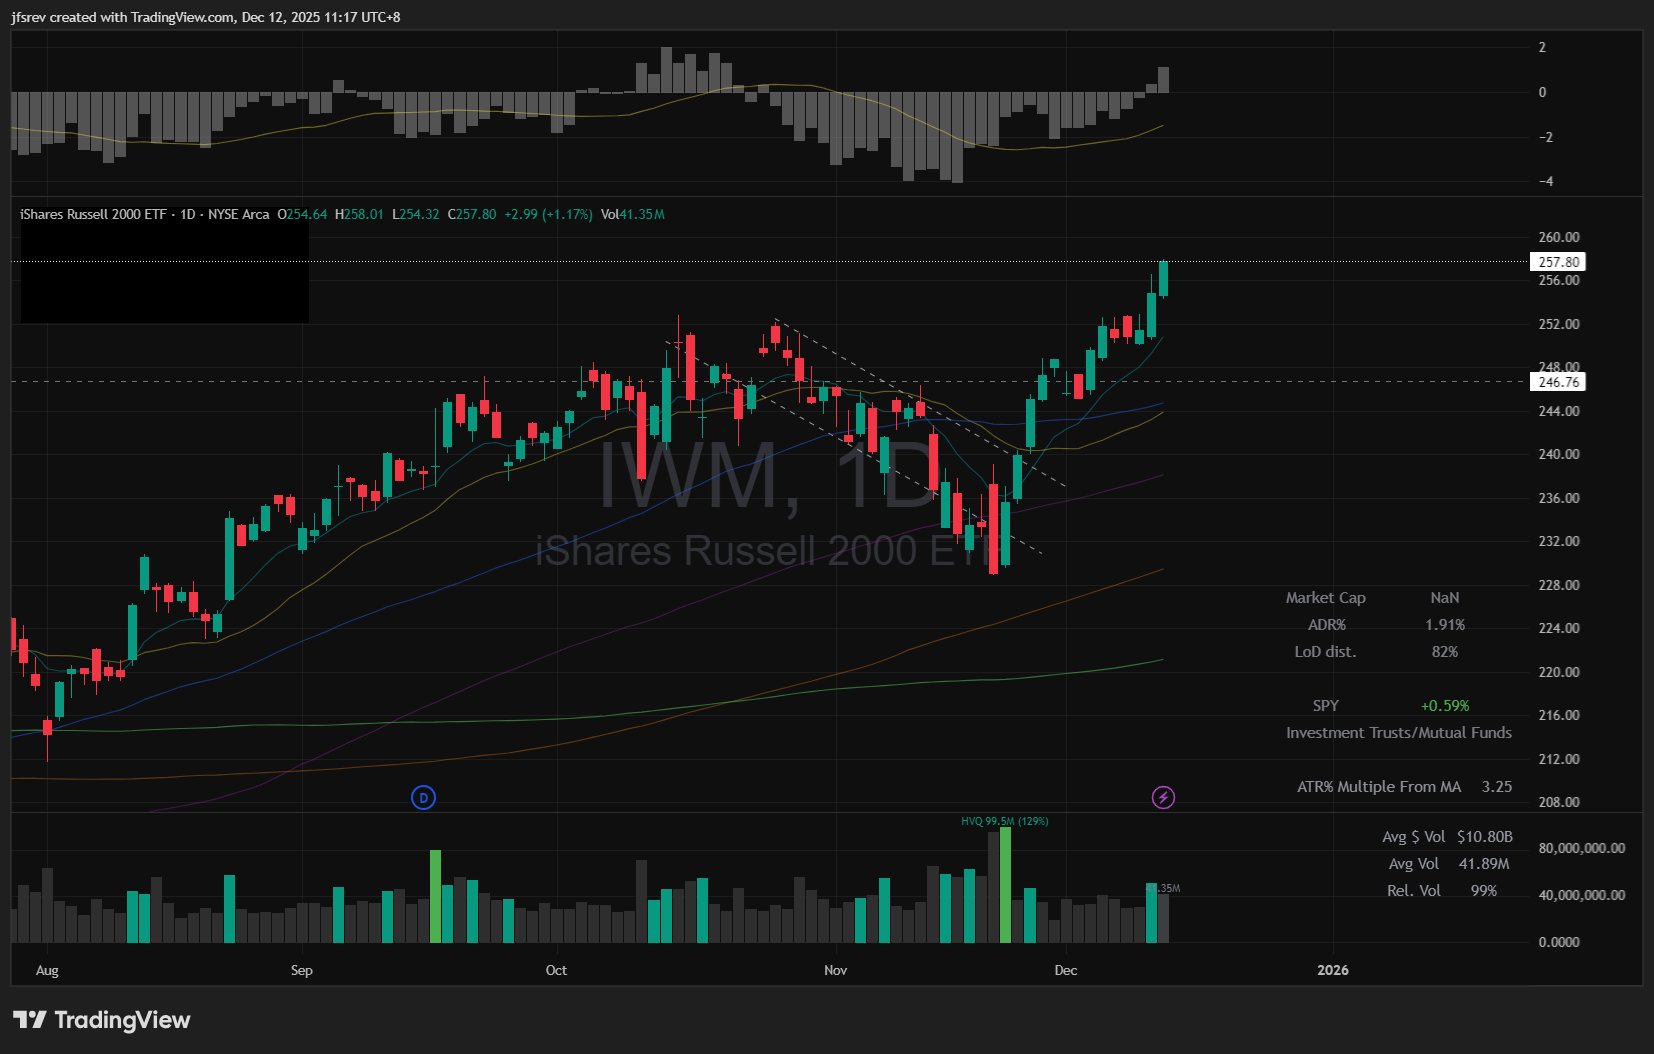
Task: Click the TradingView logo
Action: pos(102,1020)
